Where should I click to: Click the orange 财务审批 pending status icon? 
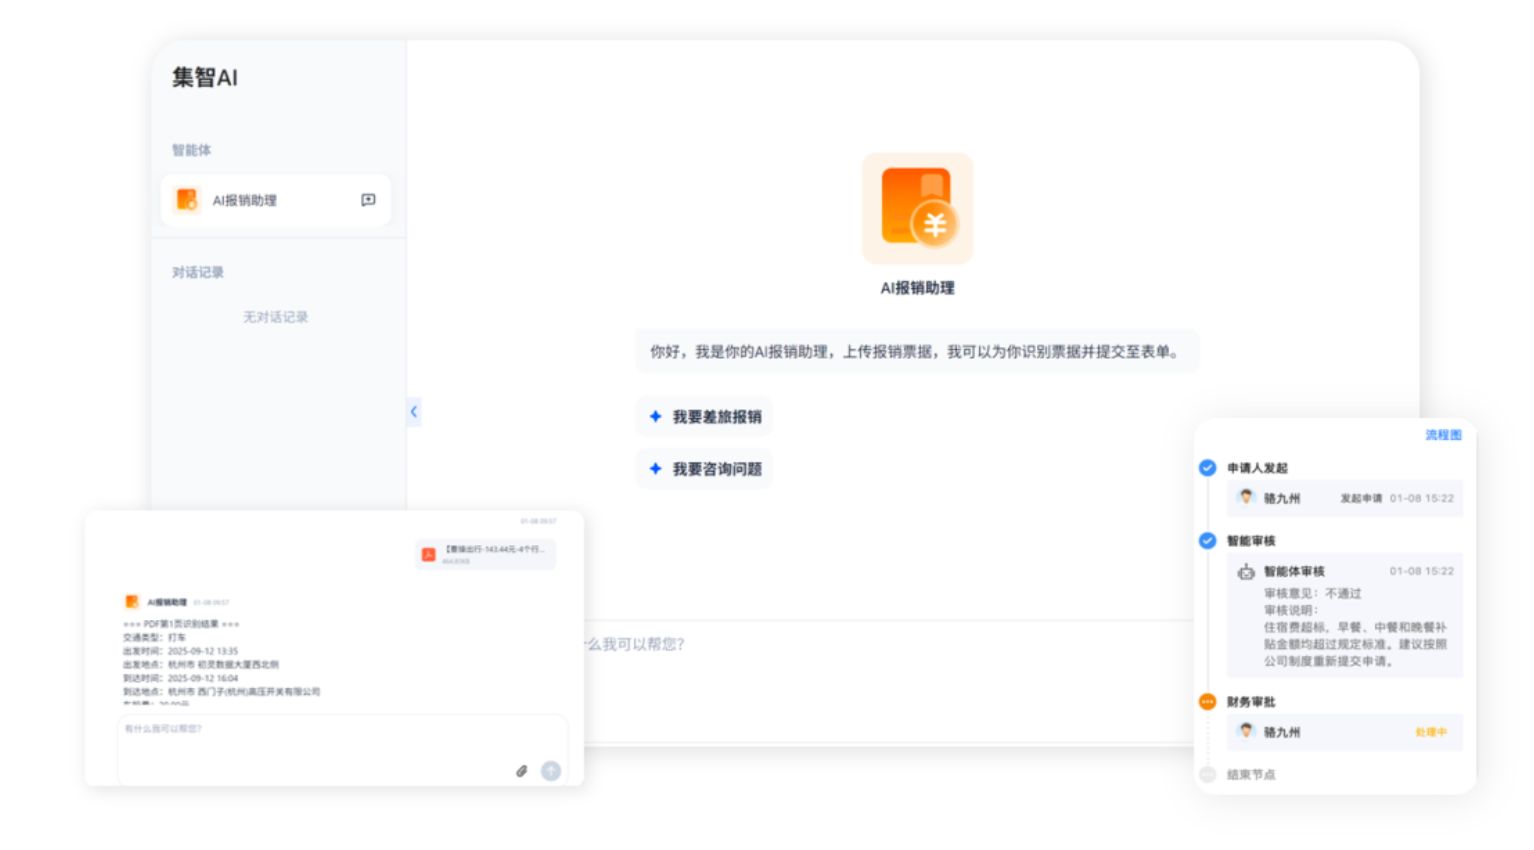[1208, 702]
